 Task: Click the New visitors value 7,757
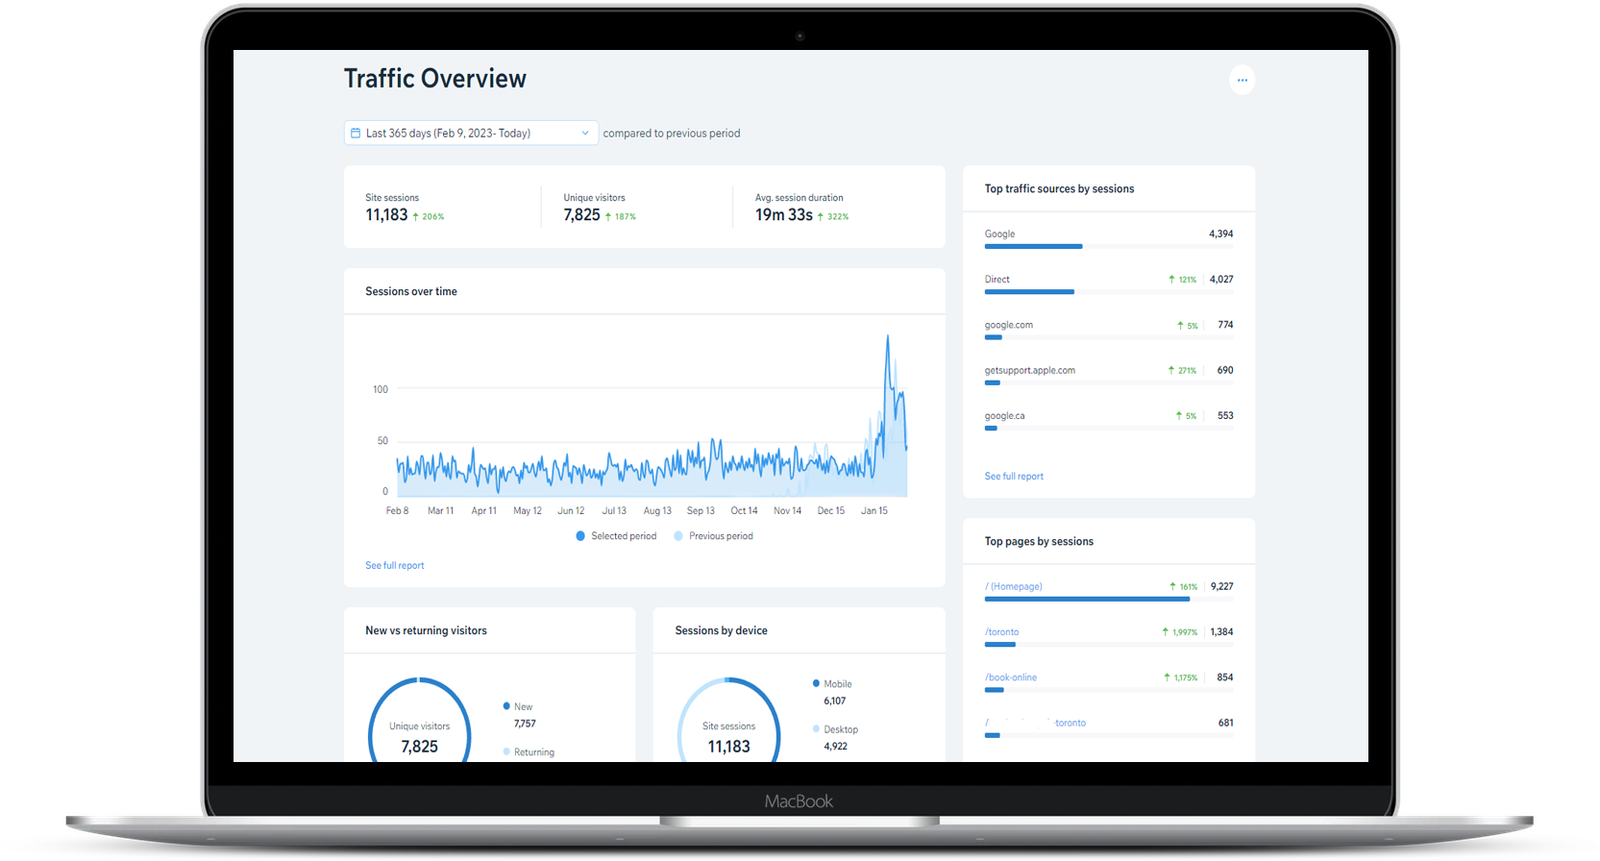click(525, 724)
